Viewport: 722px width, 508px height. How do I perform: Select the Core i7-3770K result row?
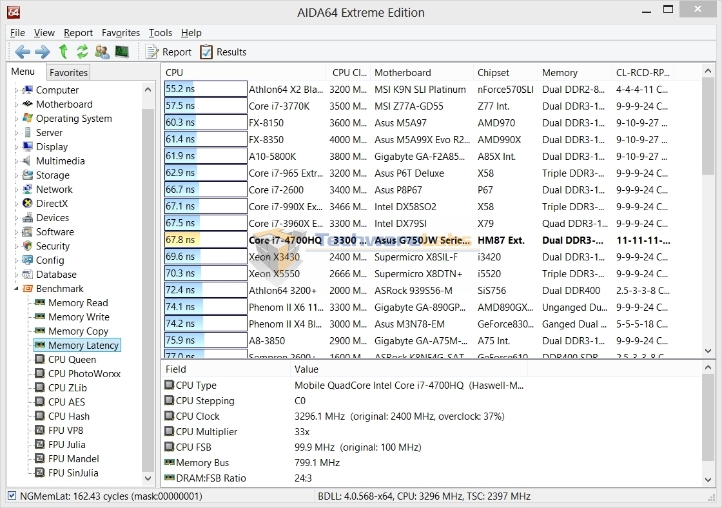[417, 106]
